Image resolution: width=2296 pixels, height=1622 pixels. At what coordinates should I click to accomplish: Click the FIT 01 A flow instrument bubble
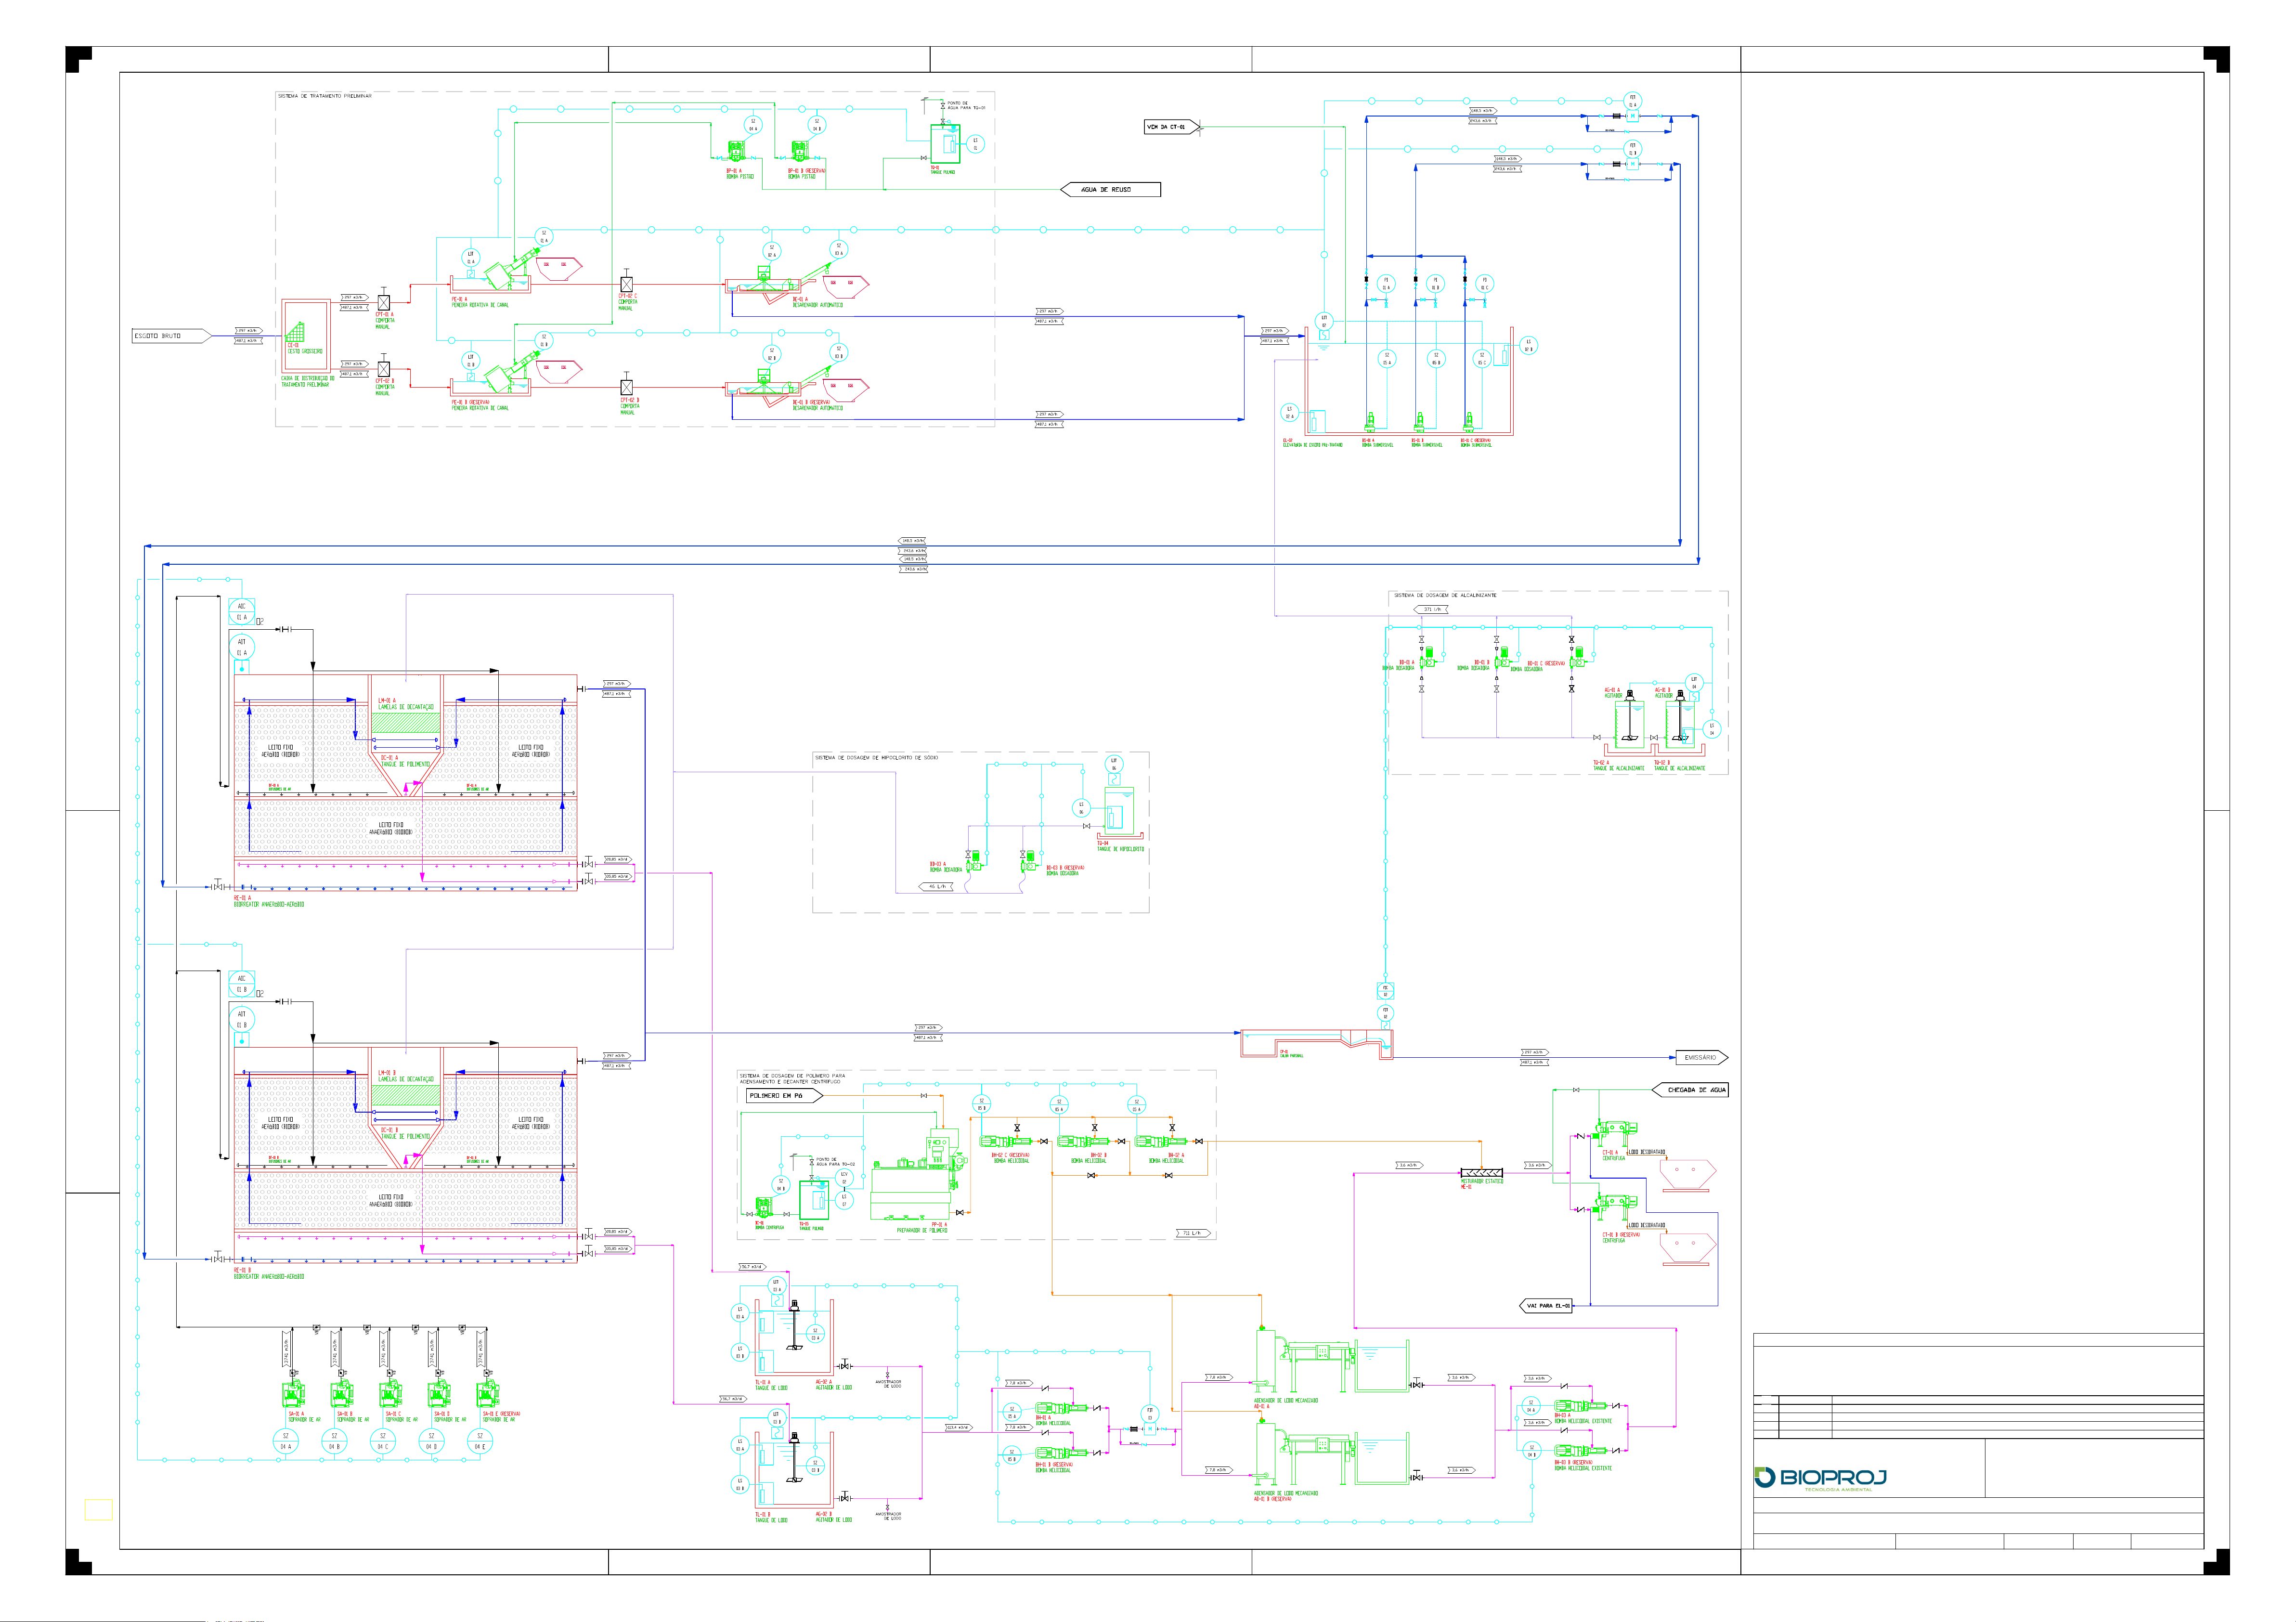pyautogui.click(x=1632, y=101)
